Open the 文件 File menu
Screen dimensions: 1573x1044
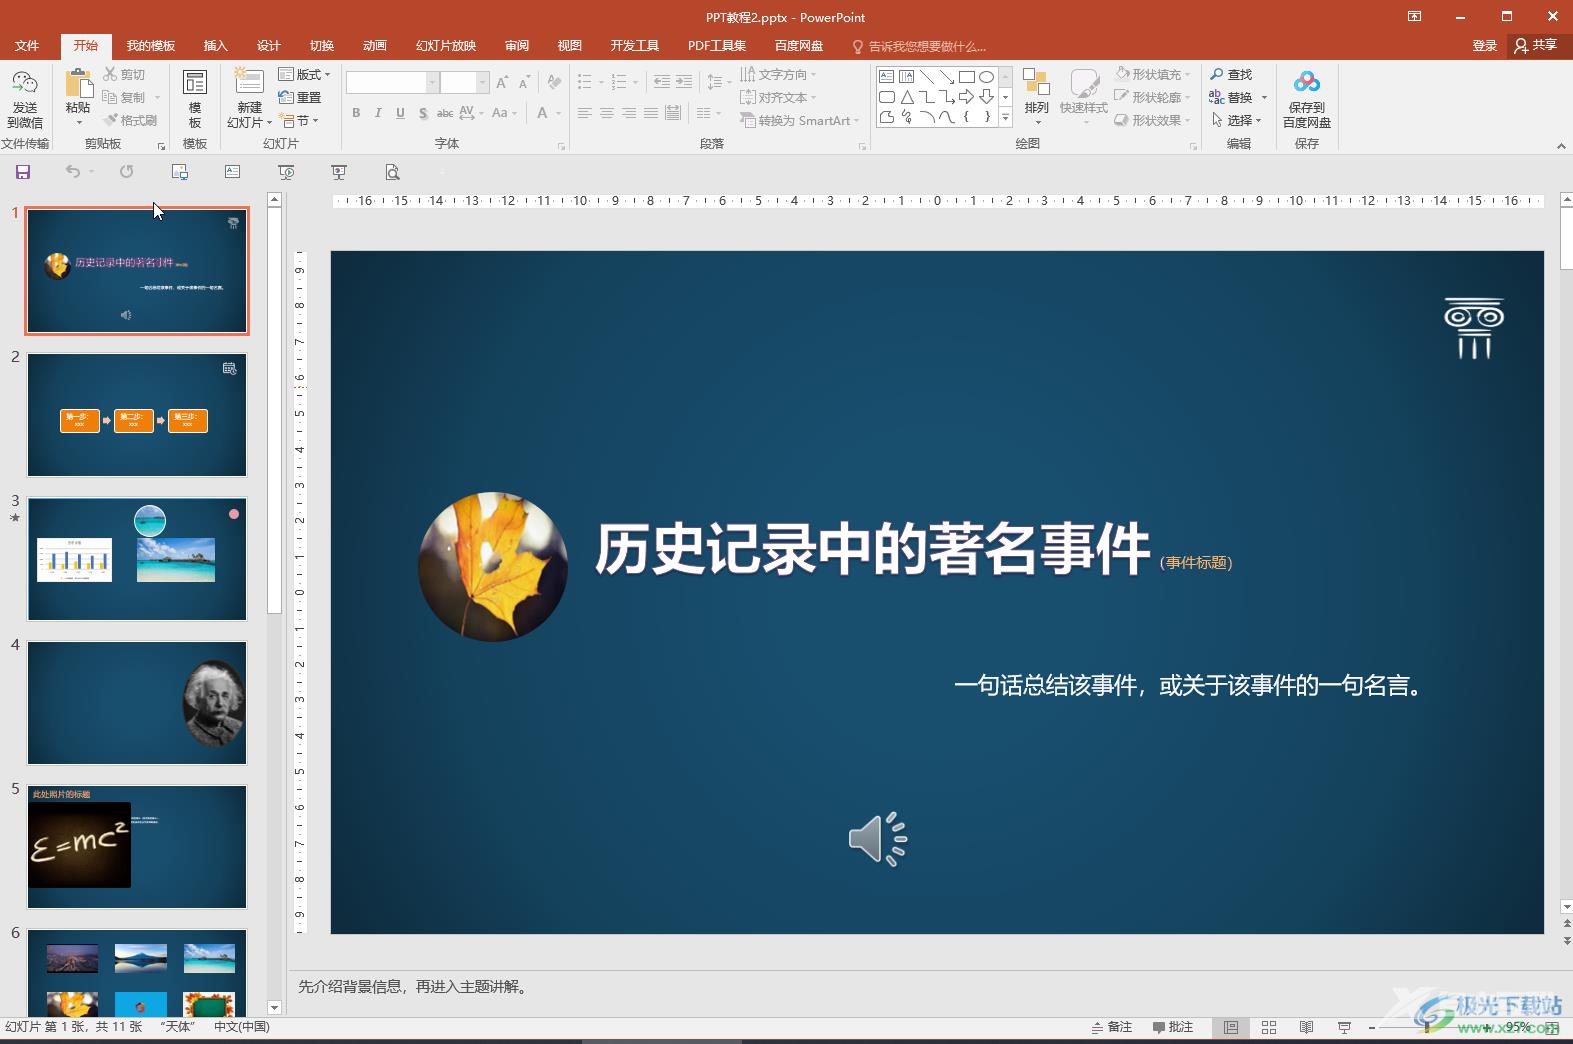(x=27, y=46)
